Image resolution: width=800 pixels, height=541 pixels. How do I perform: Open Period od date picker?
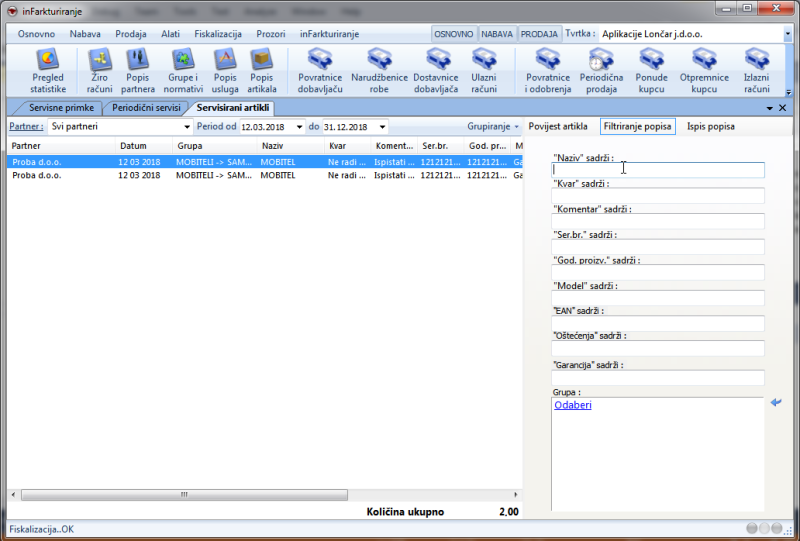coord(299,127)
